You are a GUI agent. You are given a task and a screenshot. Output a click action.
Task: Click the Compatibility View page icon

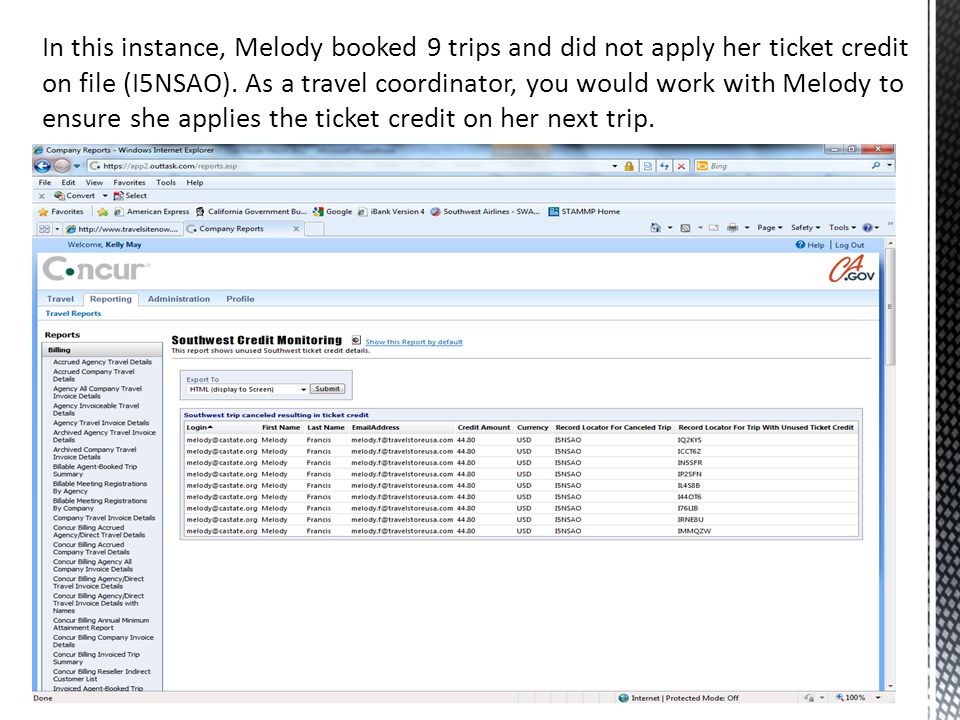(x=648, y=166)
